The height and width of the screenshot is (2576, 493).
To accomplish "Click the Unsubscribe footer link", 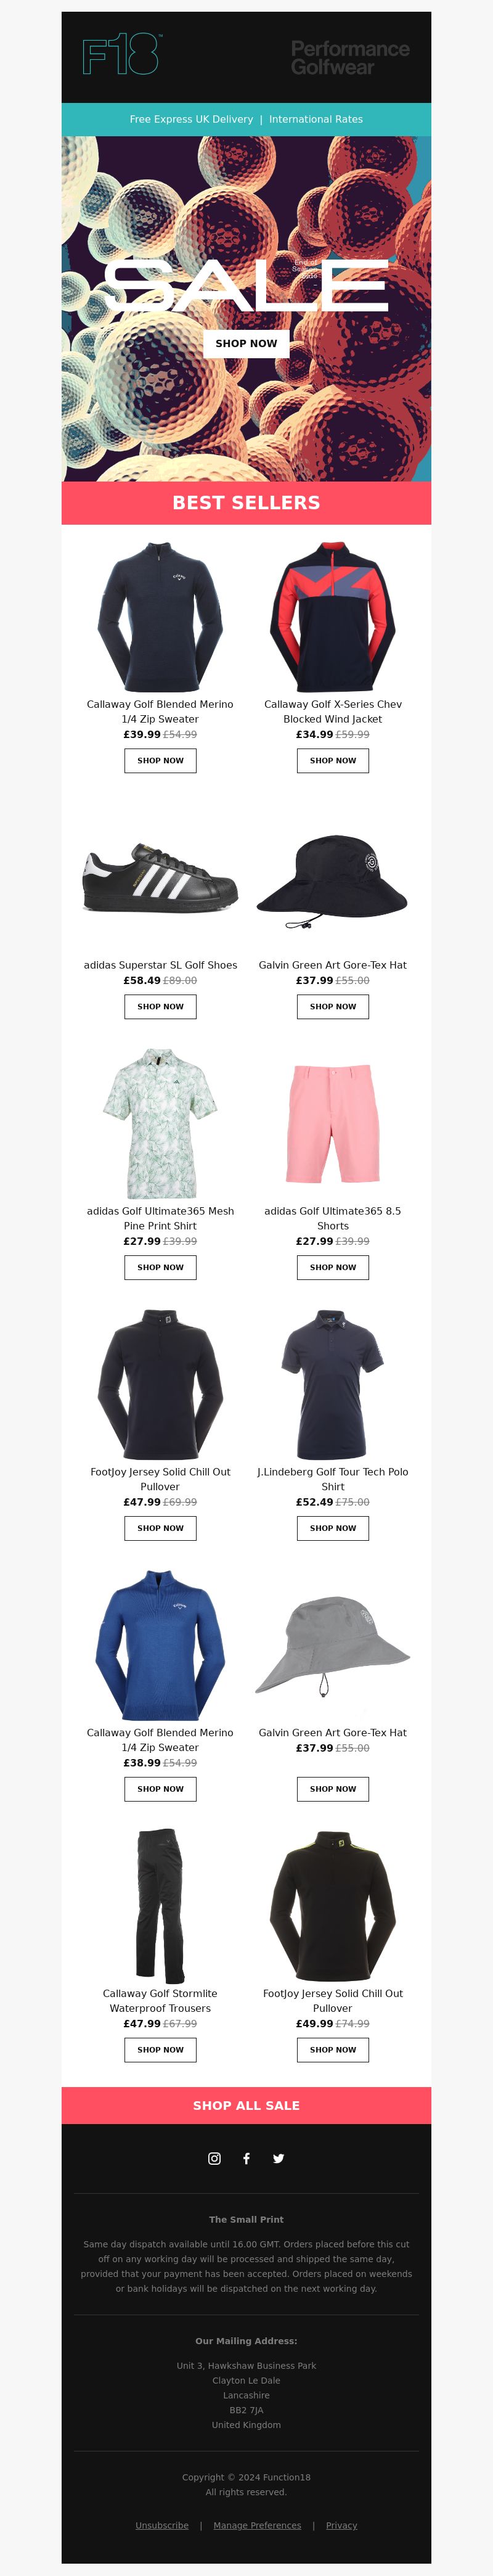I will pyautogui.click(x=162, y=2525).
